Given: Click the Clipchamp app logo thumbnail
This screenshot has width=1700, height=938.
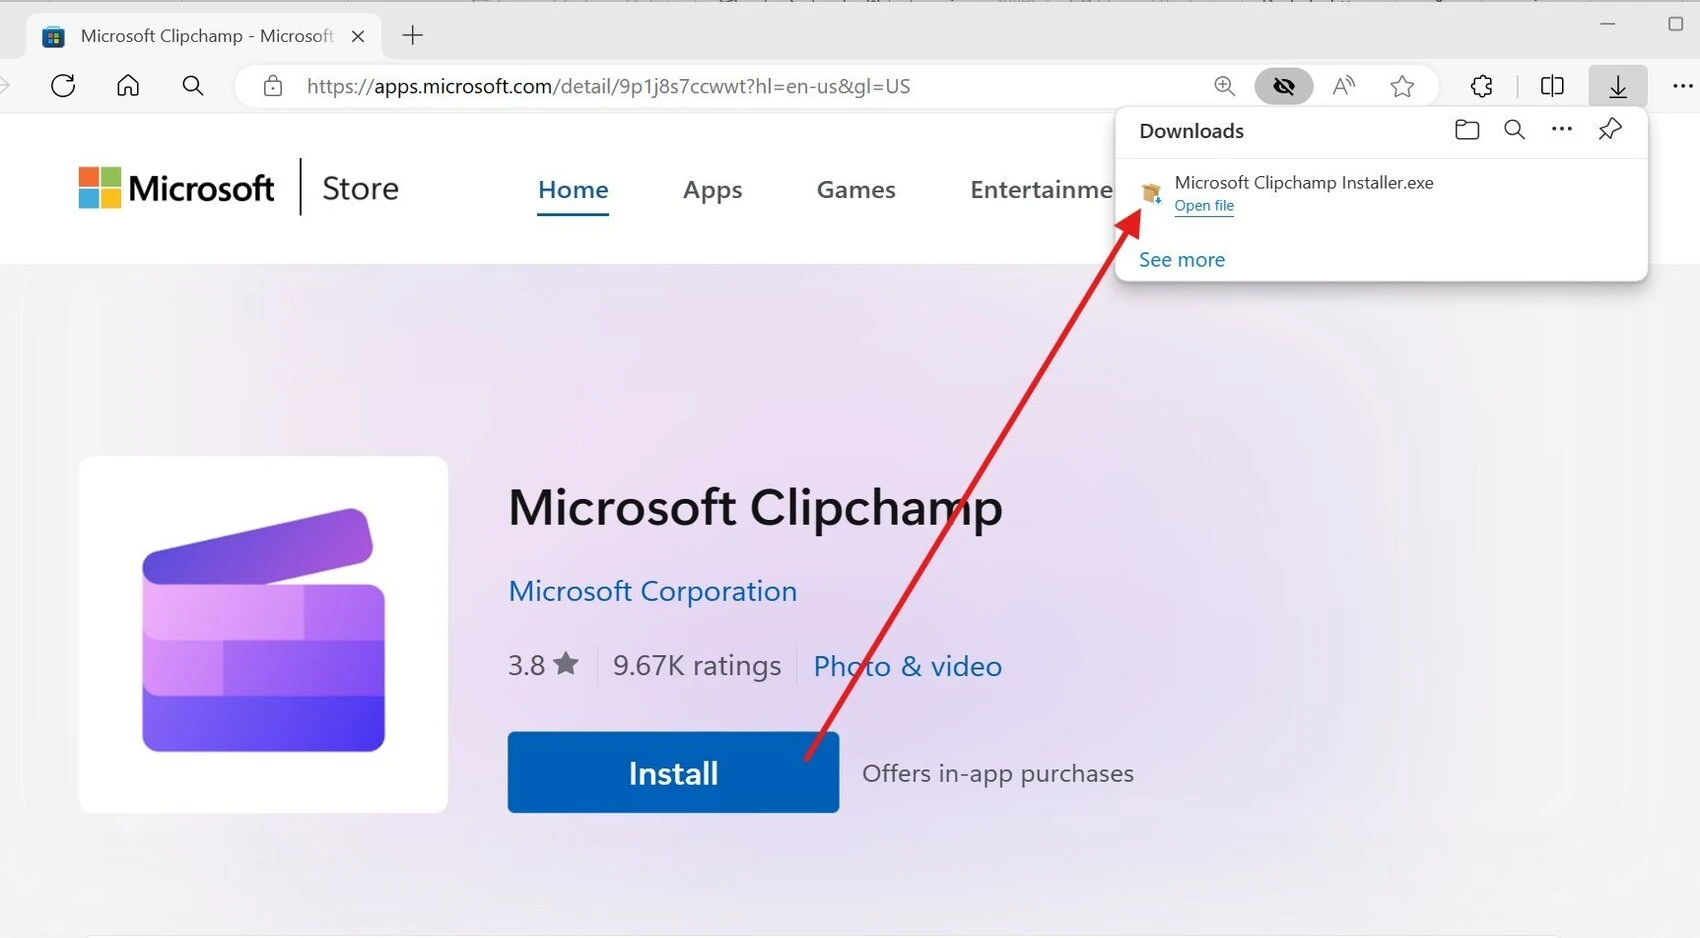Looking at the screenshot, I should coord(263,634).
